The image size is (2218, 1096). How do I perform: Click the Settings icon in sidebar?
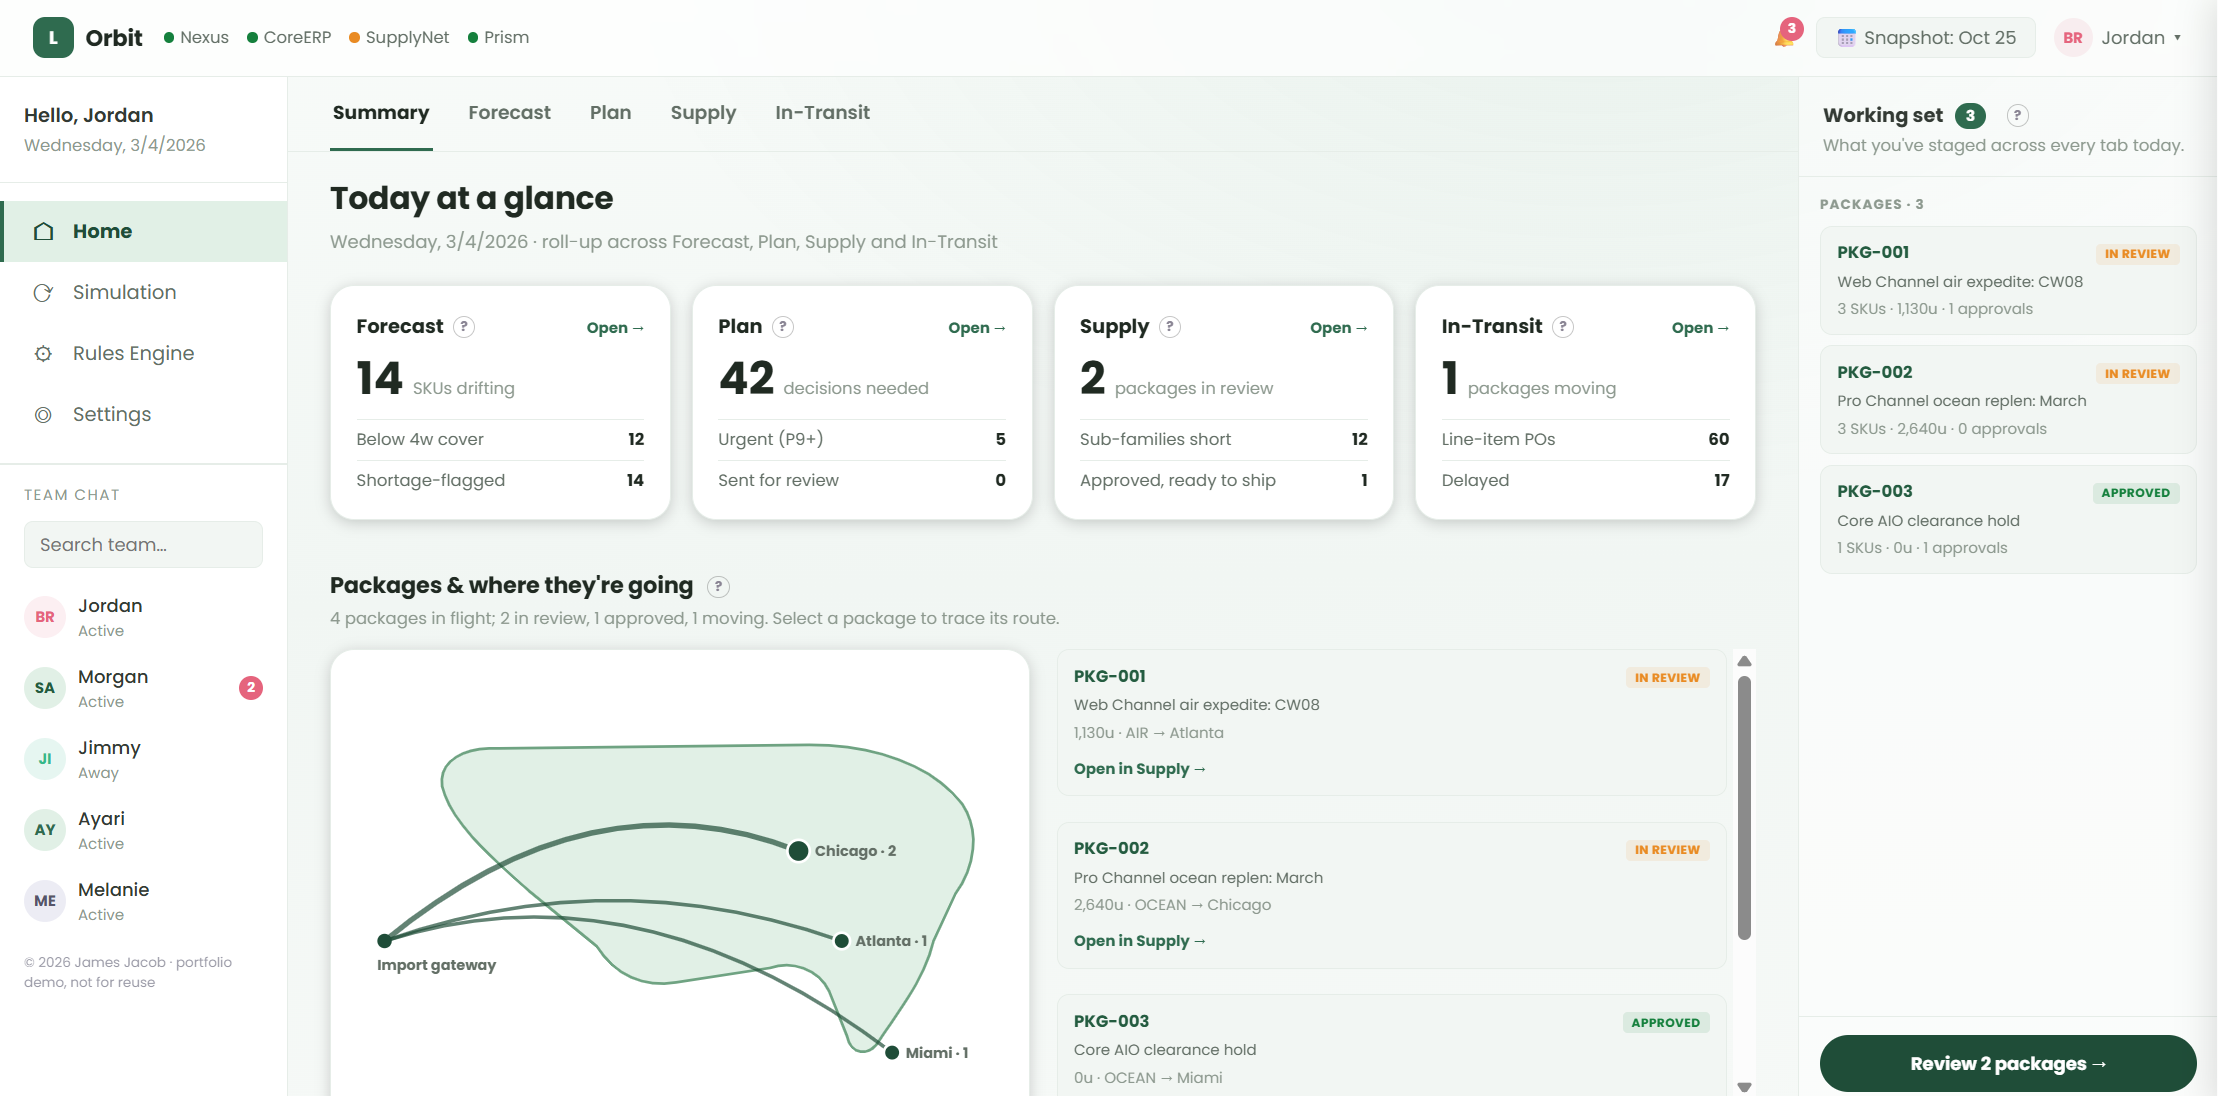(43, 415)
